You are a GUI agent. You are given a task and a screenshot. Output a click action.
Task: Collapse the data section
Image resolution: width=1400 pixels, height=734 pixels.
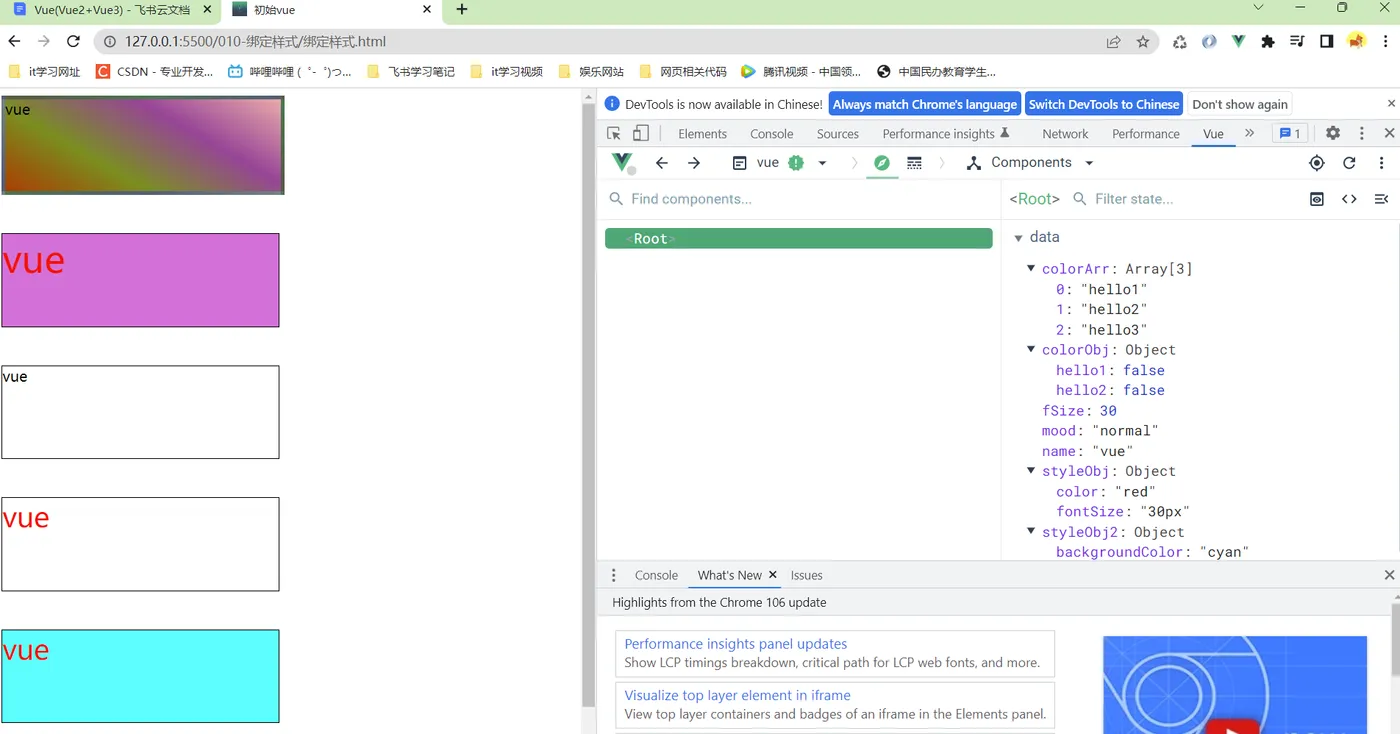pos(1019,238)
